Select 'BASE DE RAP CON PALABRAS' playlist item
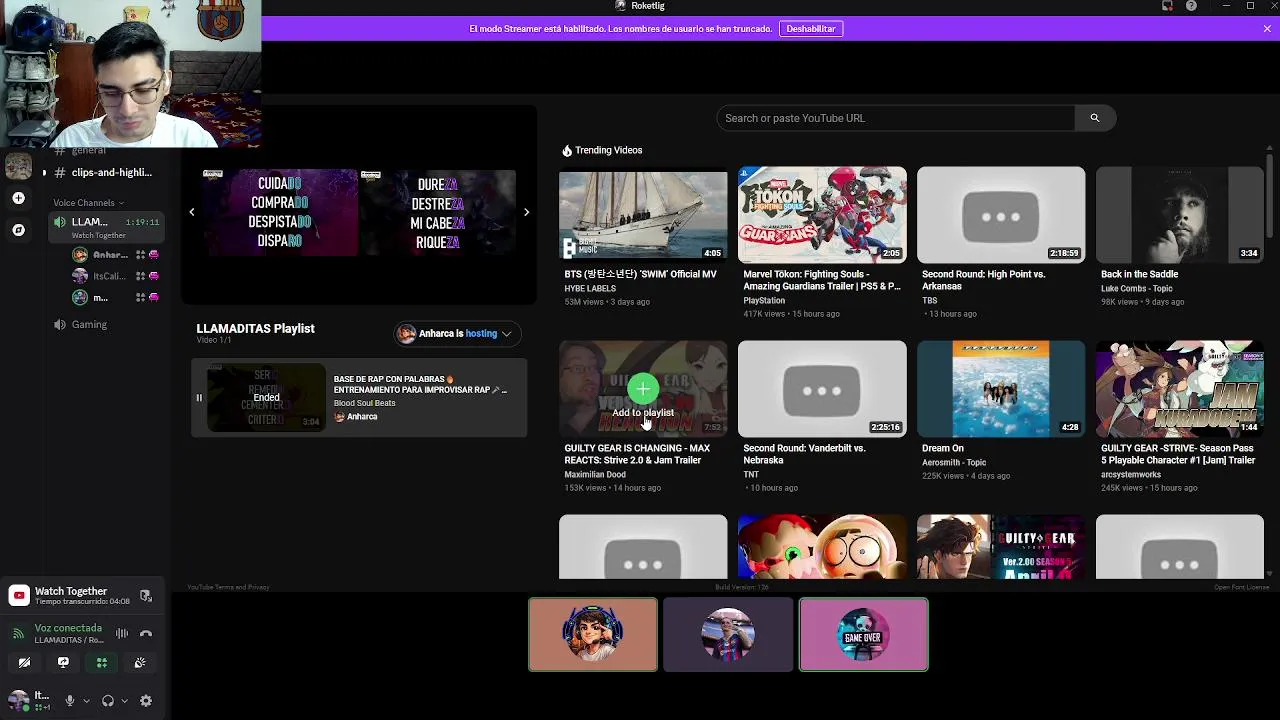Viewport: 1280px width, 720px height. tap(359, 398)
